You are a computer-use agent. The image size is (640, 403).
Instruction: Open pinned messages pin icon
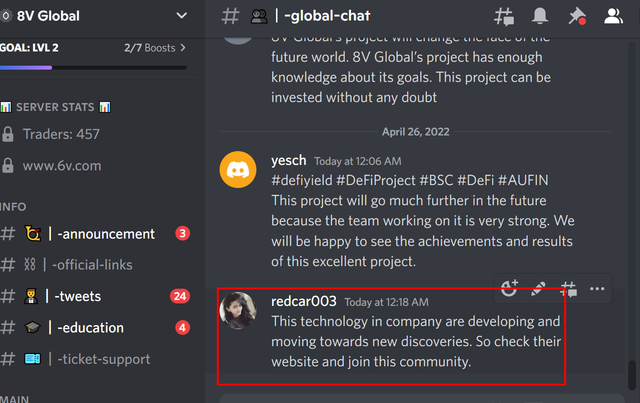(x=577, y=16)
